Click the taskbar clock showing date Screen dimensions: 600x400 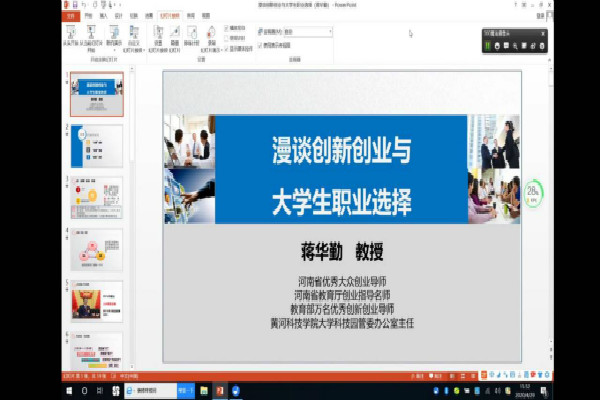click(525, 391)
